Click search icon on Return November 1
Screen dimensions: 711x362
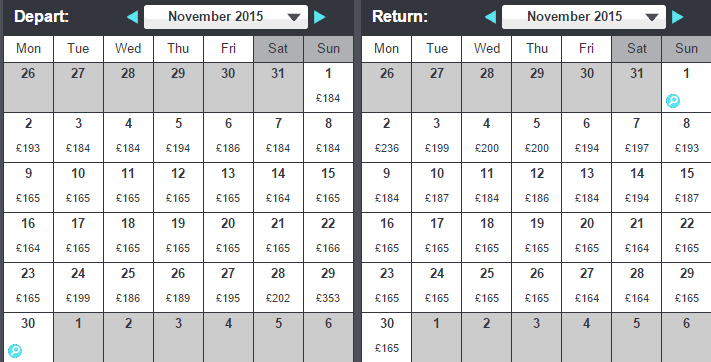pos(673,101)
